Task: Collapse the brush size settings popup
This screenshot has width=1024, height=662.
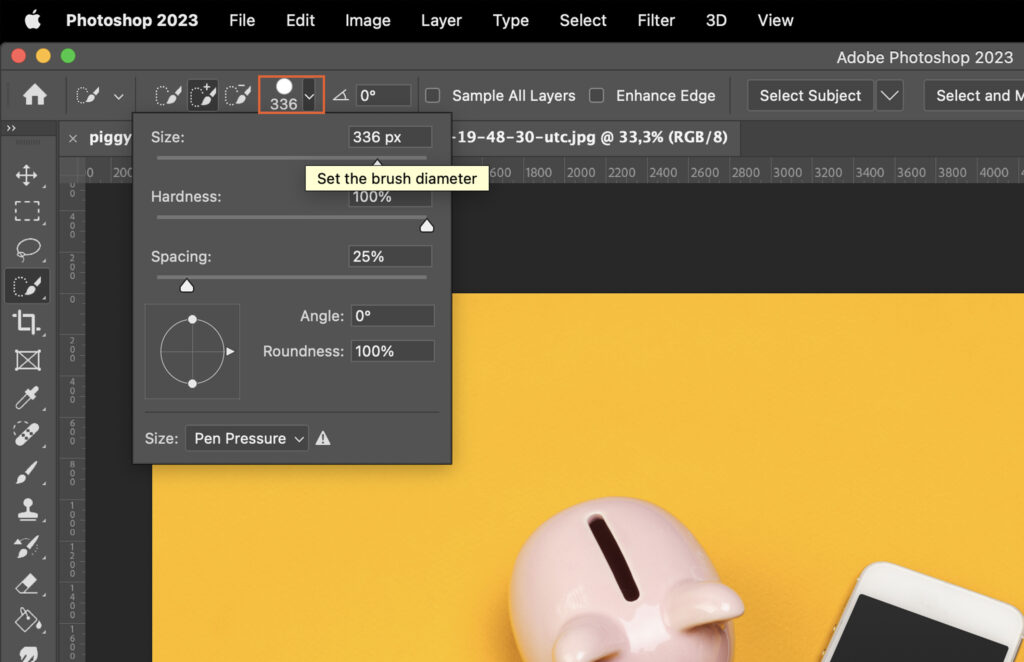Action: click(308, 95)
